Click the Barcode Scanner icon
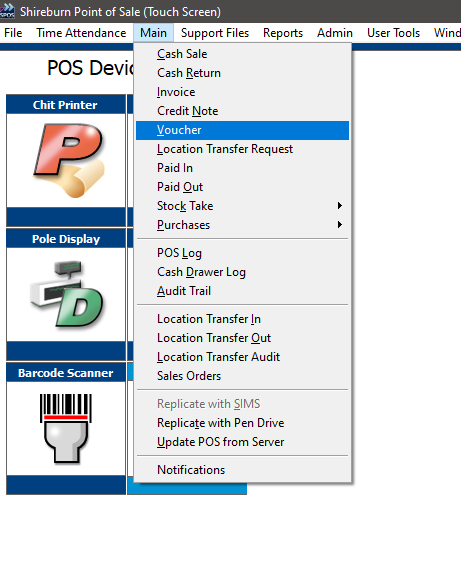461x578 pixels. (x=66, y=428)
